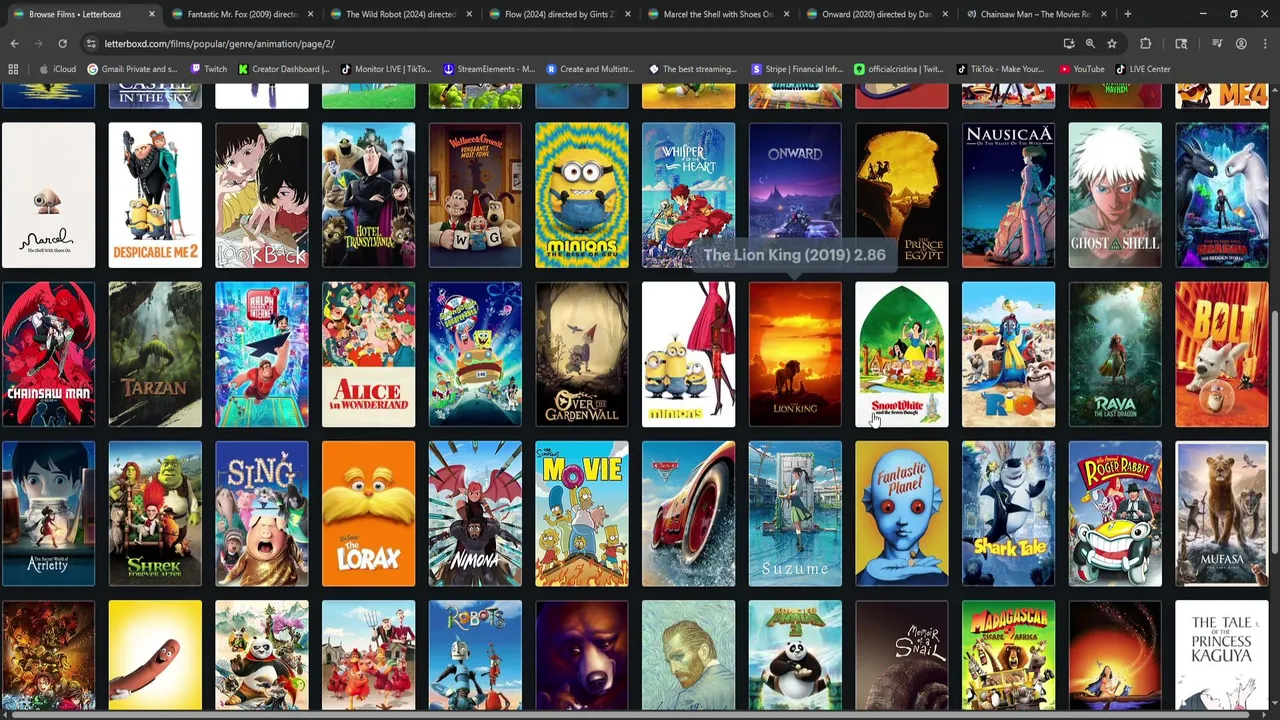Viewport: 1280px width, 720px height.
Task: Open the Chainsaw Man film poster
Action: coord(48,355)
